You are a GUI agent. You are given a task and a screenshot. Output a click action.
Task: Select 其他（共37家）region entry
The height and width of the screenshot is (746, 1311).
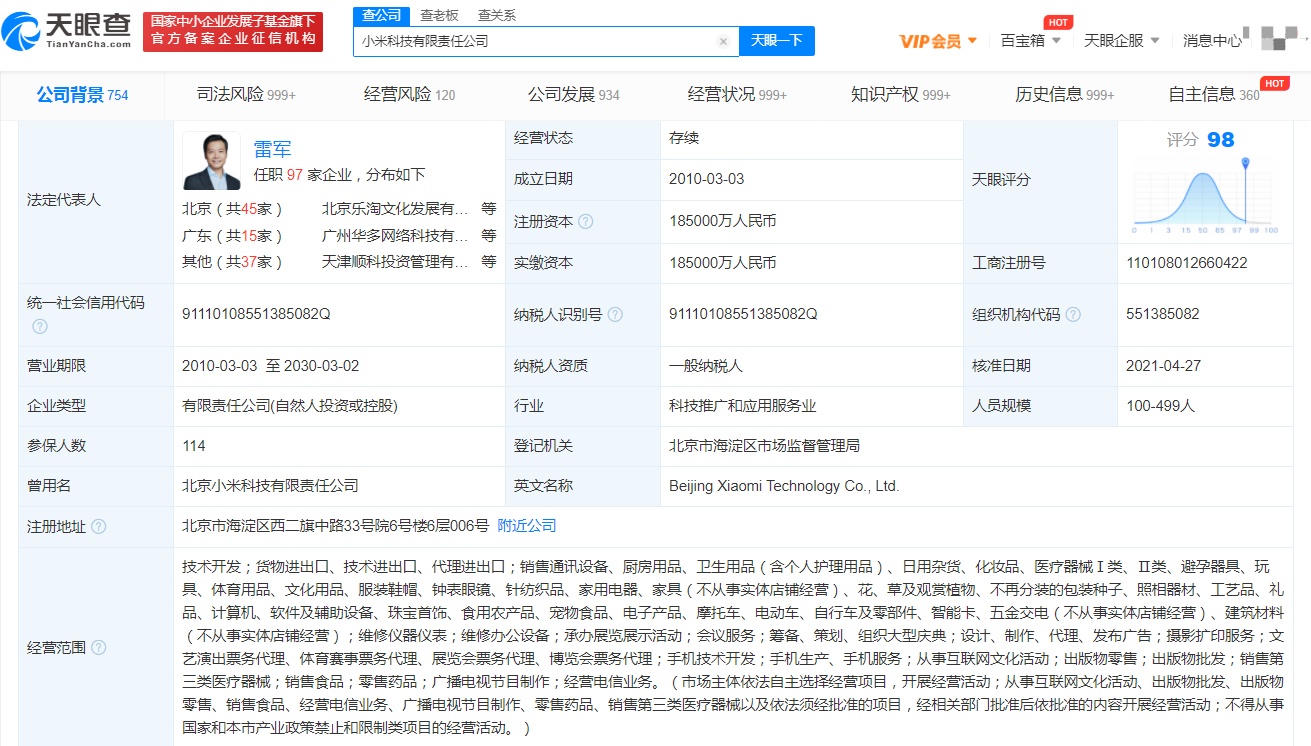tap(233, 262)
